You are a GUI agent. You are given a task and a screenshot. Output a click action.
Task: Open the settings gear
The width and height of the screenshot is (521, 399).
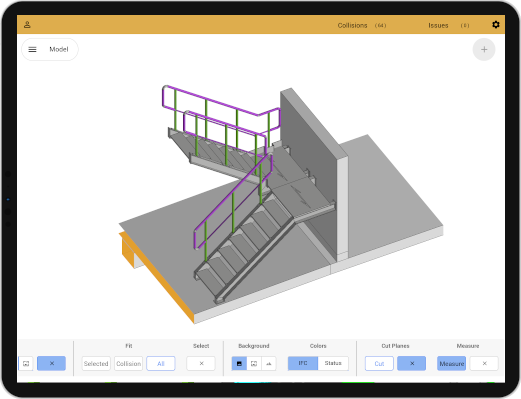[x=496, y=25]
